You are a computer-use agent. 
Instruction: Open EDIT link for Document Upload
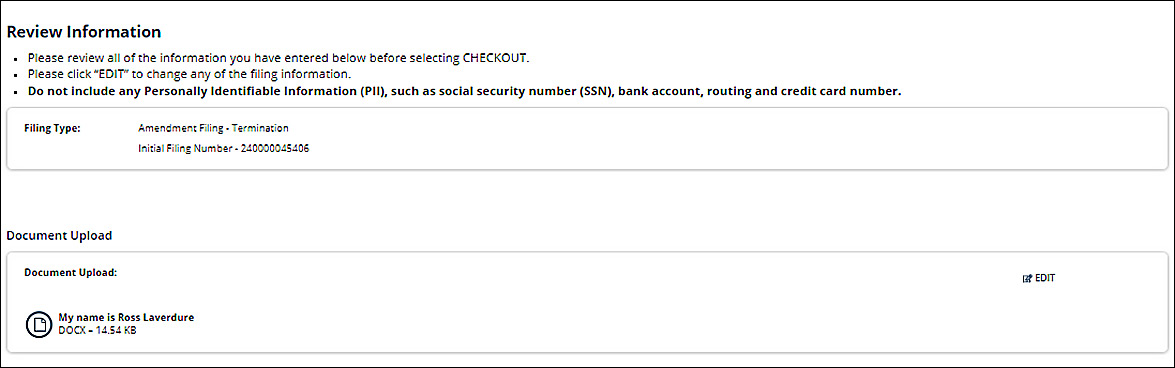(1039, 278)
